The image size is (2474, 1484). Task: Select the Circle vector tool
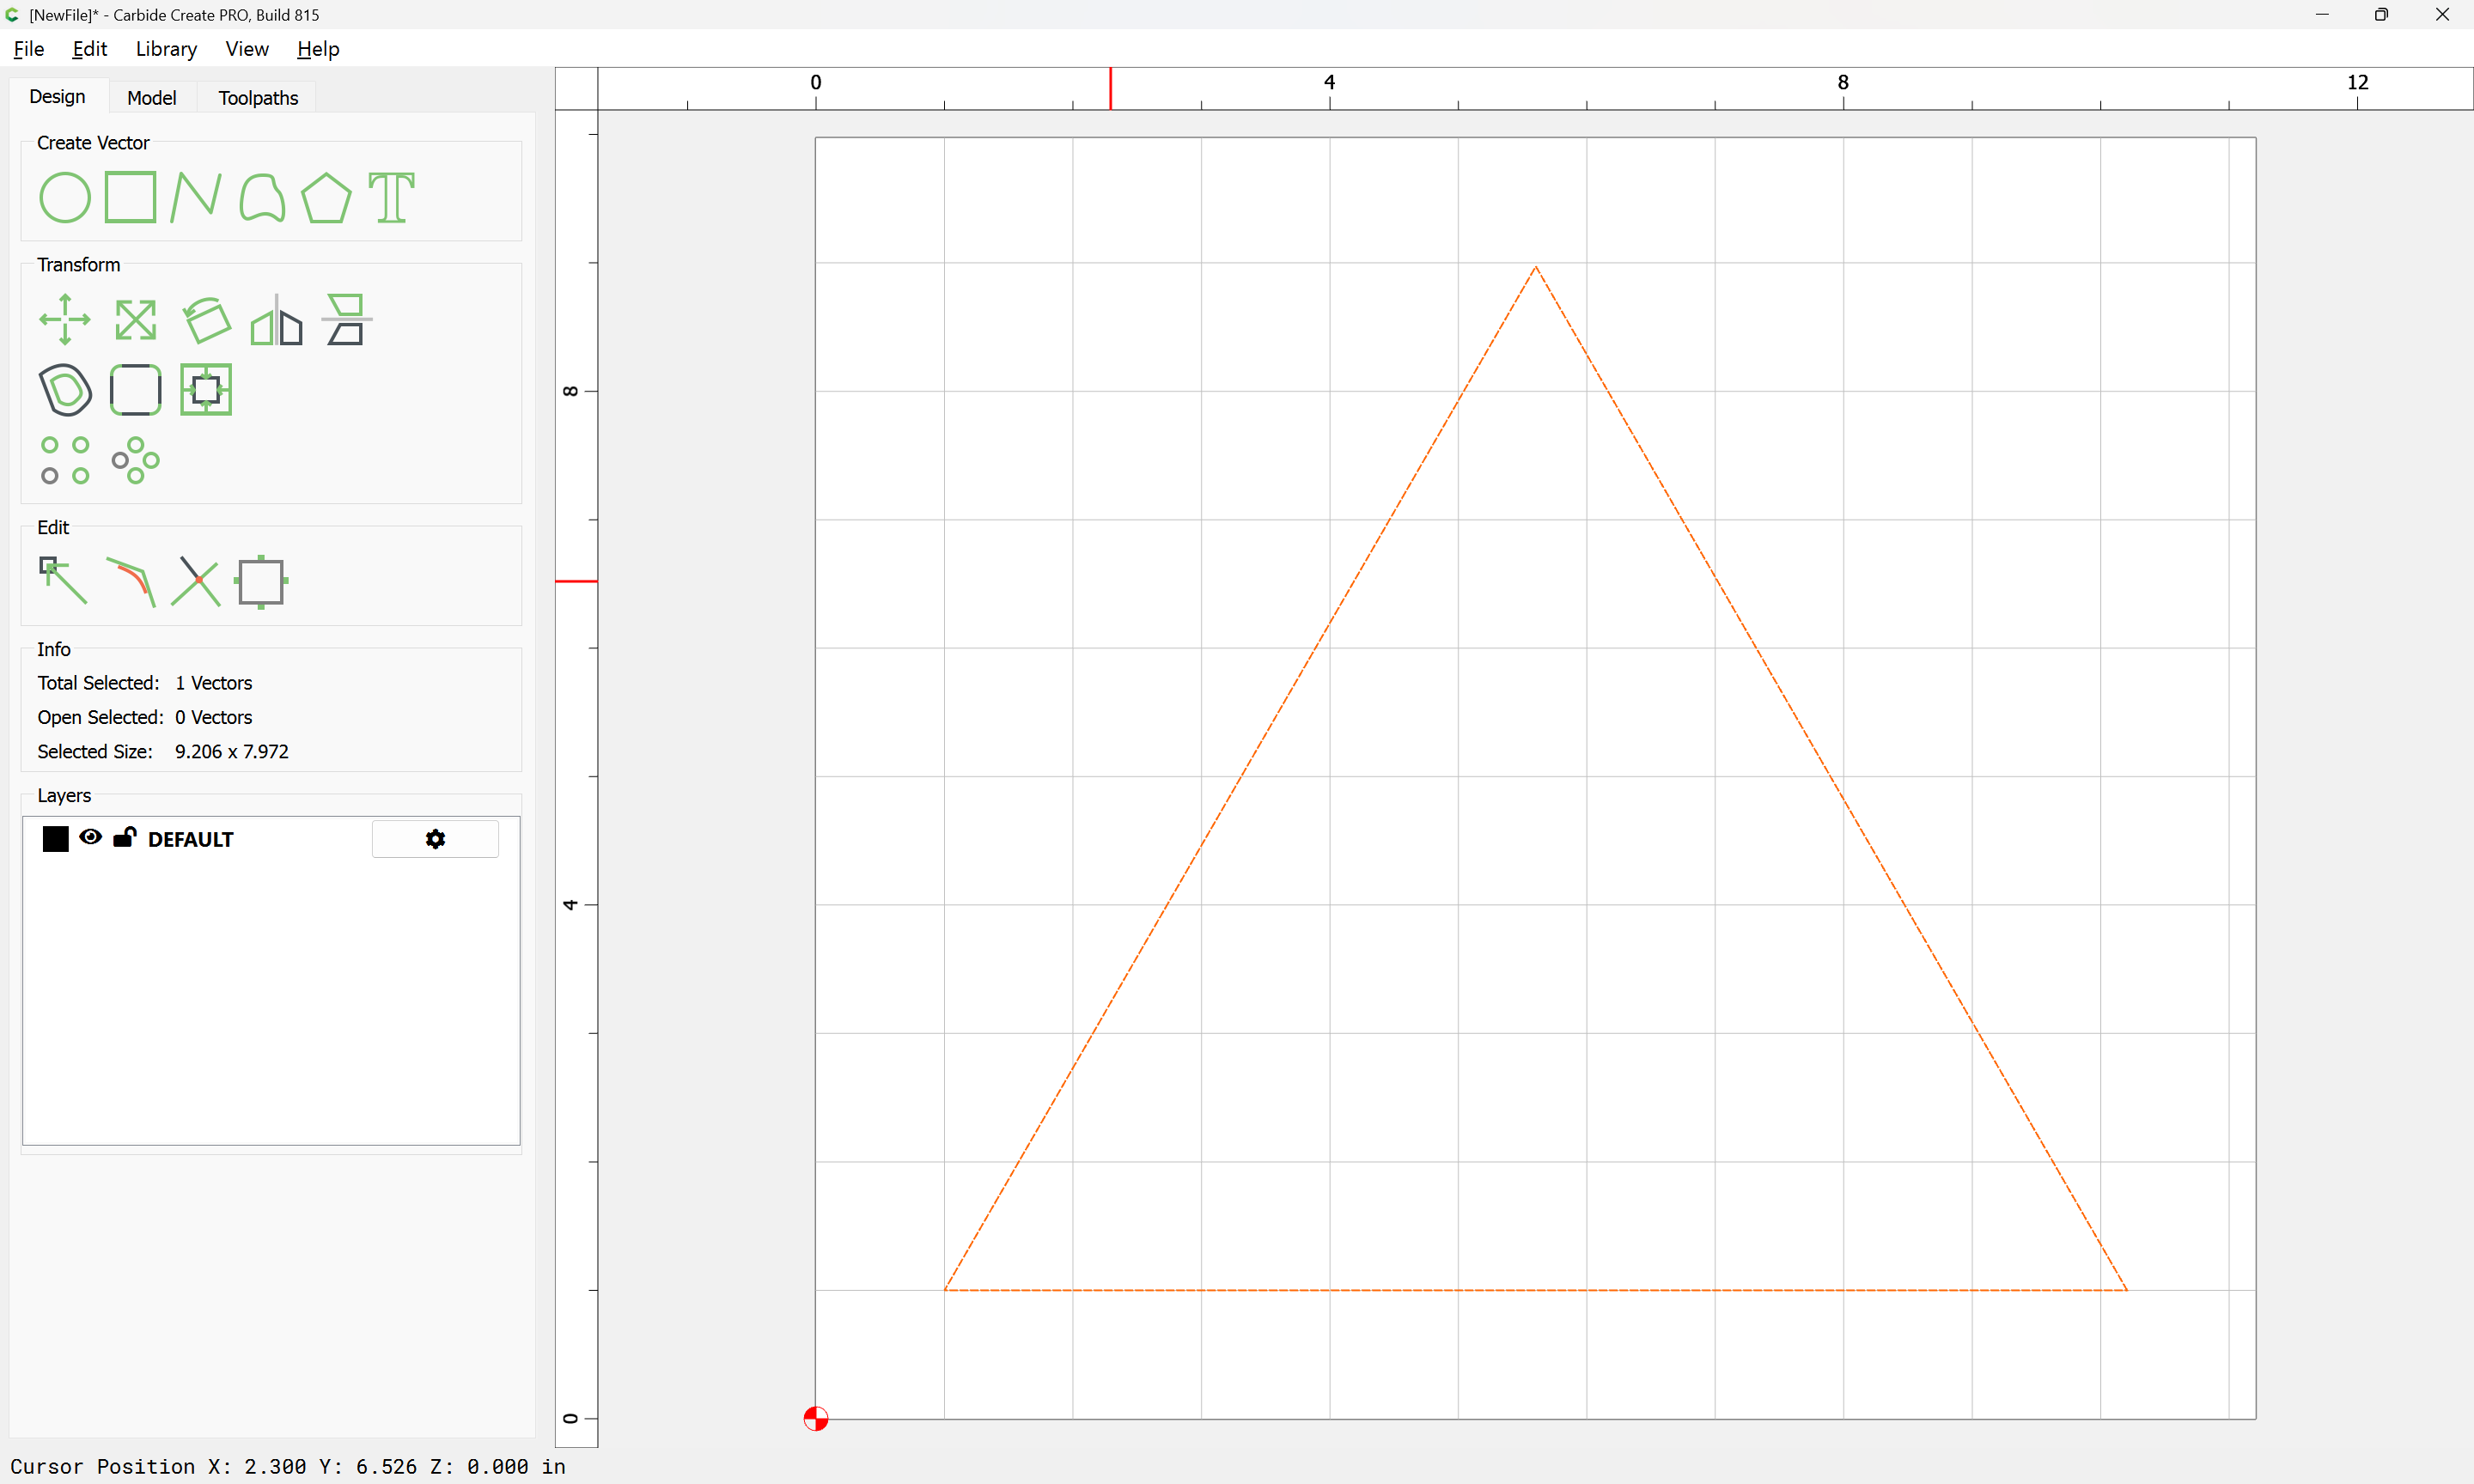(x=65, y=197)
